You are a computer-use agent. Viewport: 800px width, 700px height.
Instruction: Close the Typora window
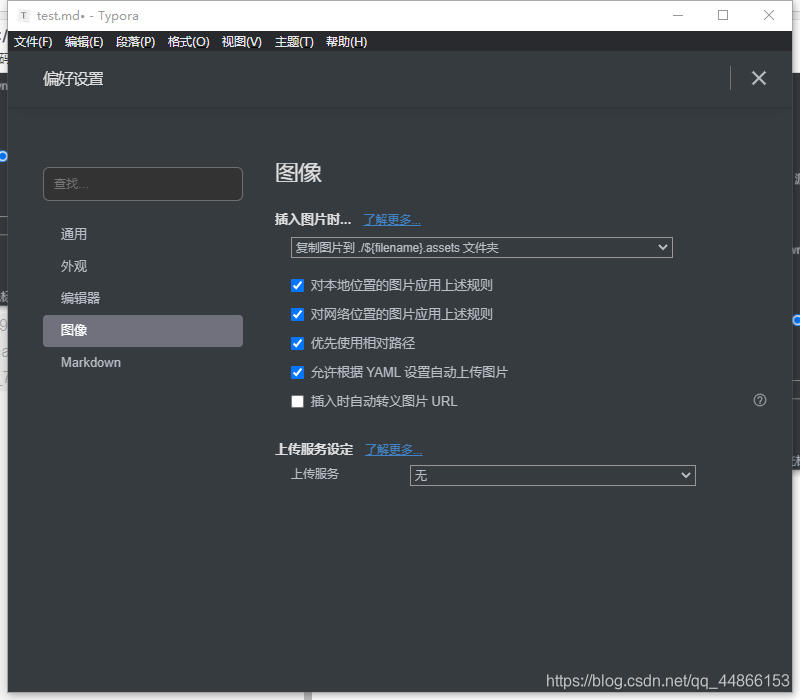769,15
